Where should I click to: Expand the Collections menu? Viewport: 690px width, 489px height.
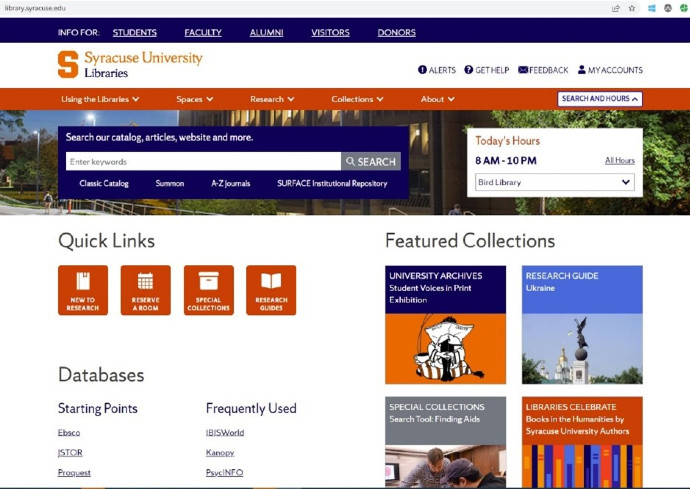(357, 99)
